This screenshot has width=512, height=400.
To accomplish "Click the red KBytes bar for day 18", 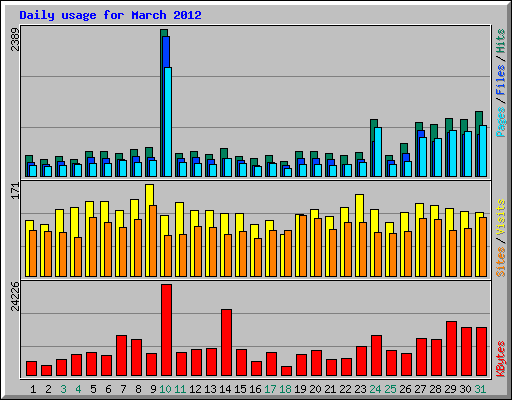I will click(x=287, y=371).
